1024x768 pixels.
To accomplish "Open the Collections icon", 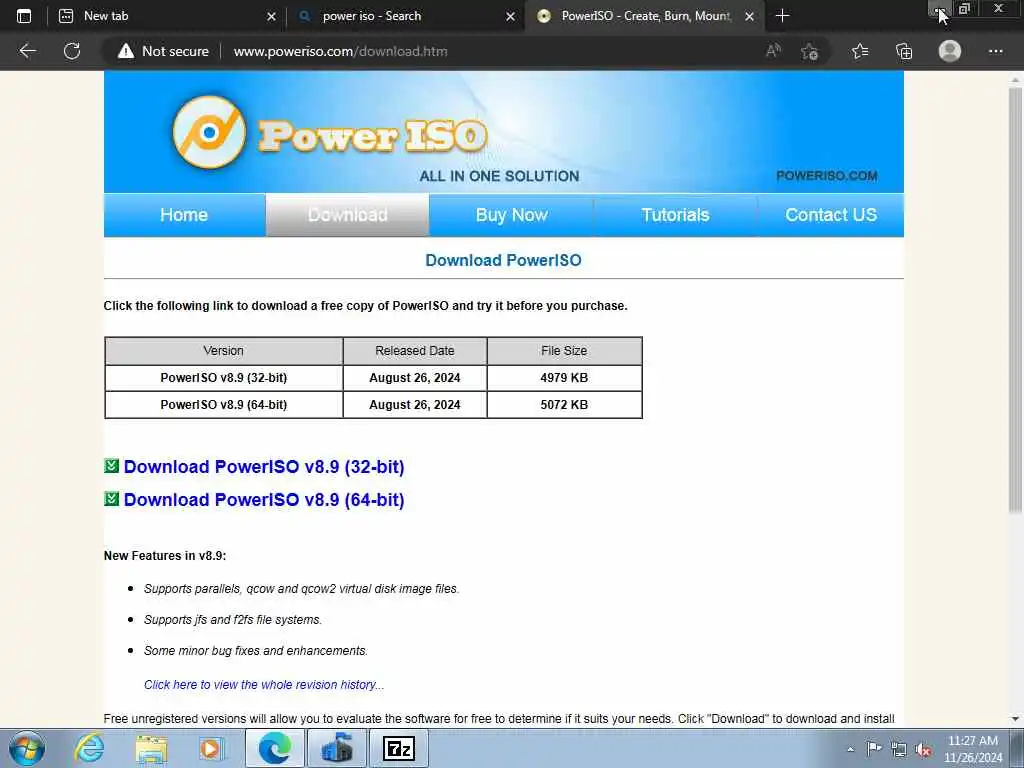I will [904, 51].
